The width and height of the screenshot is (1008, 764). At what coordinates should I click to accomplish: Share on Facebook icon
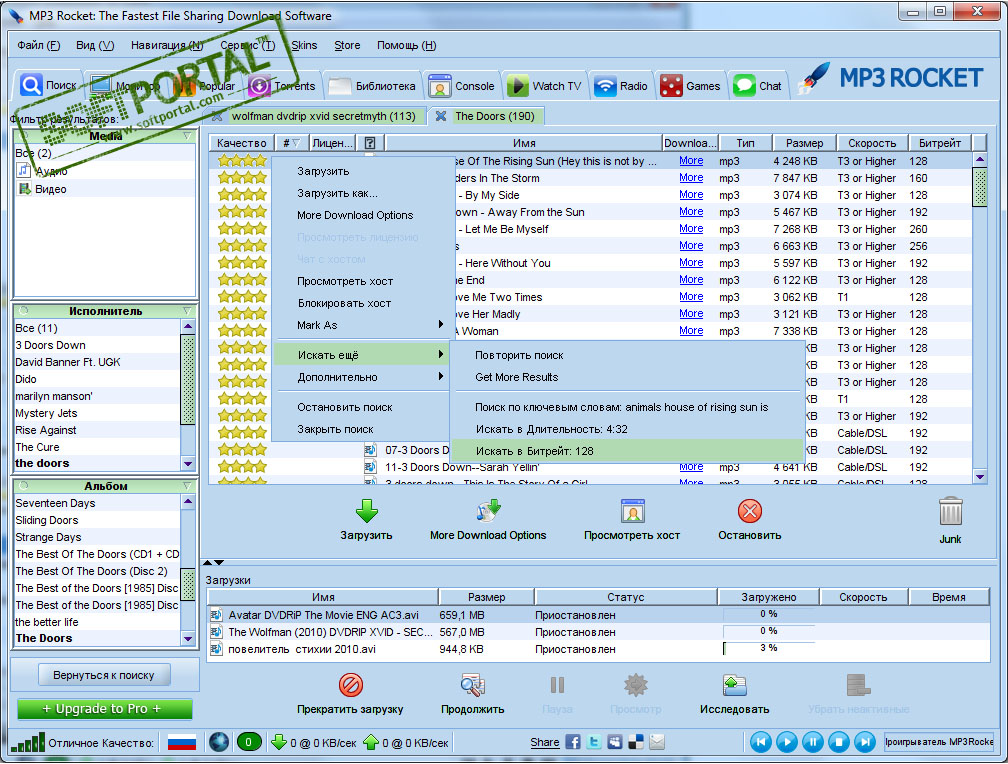573,742
